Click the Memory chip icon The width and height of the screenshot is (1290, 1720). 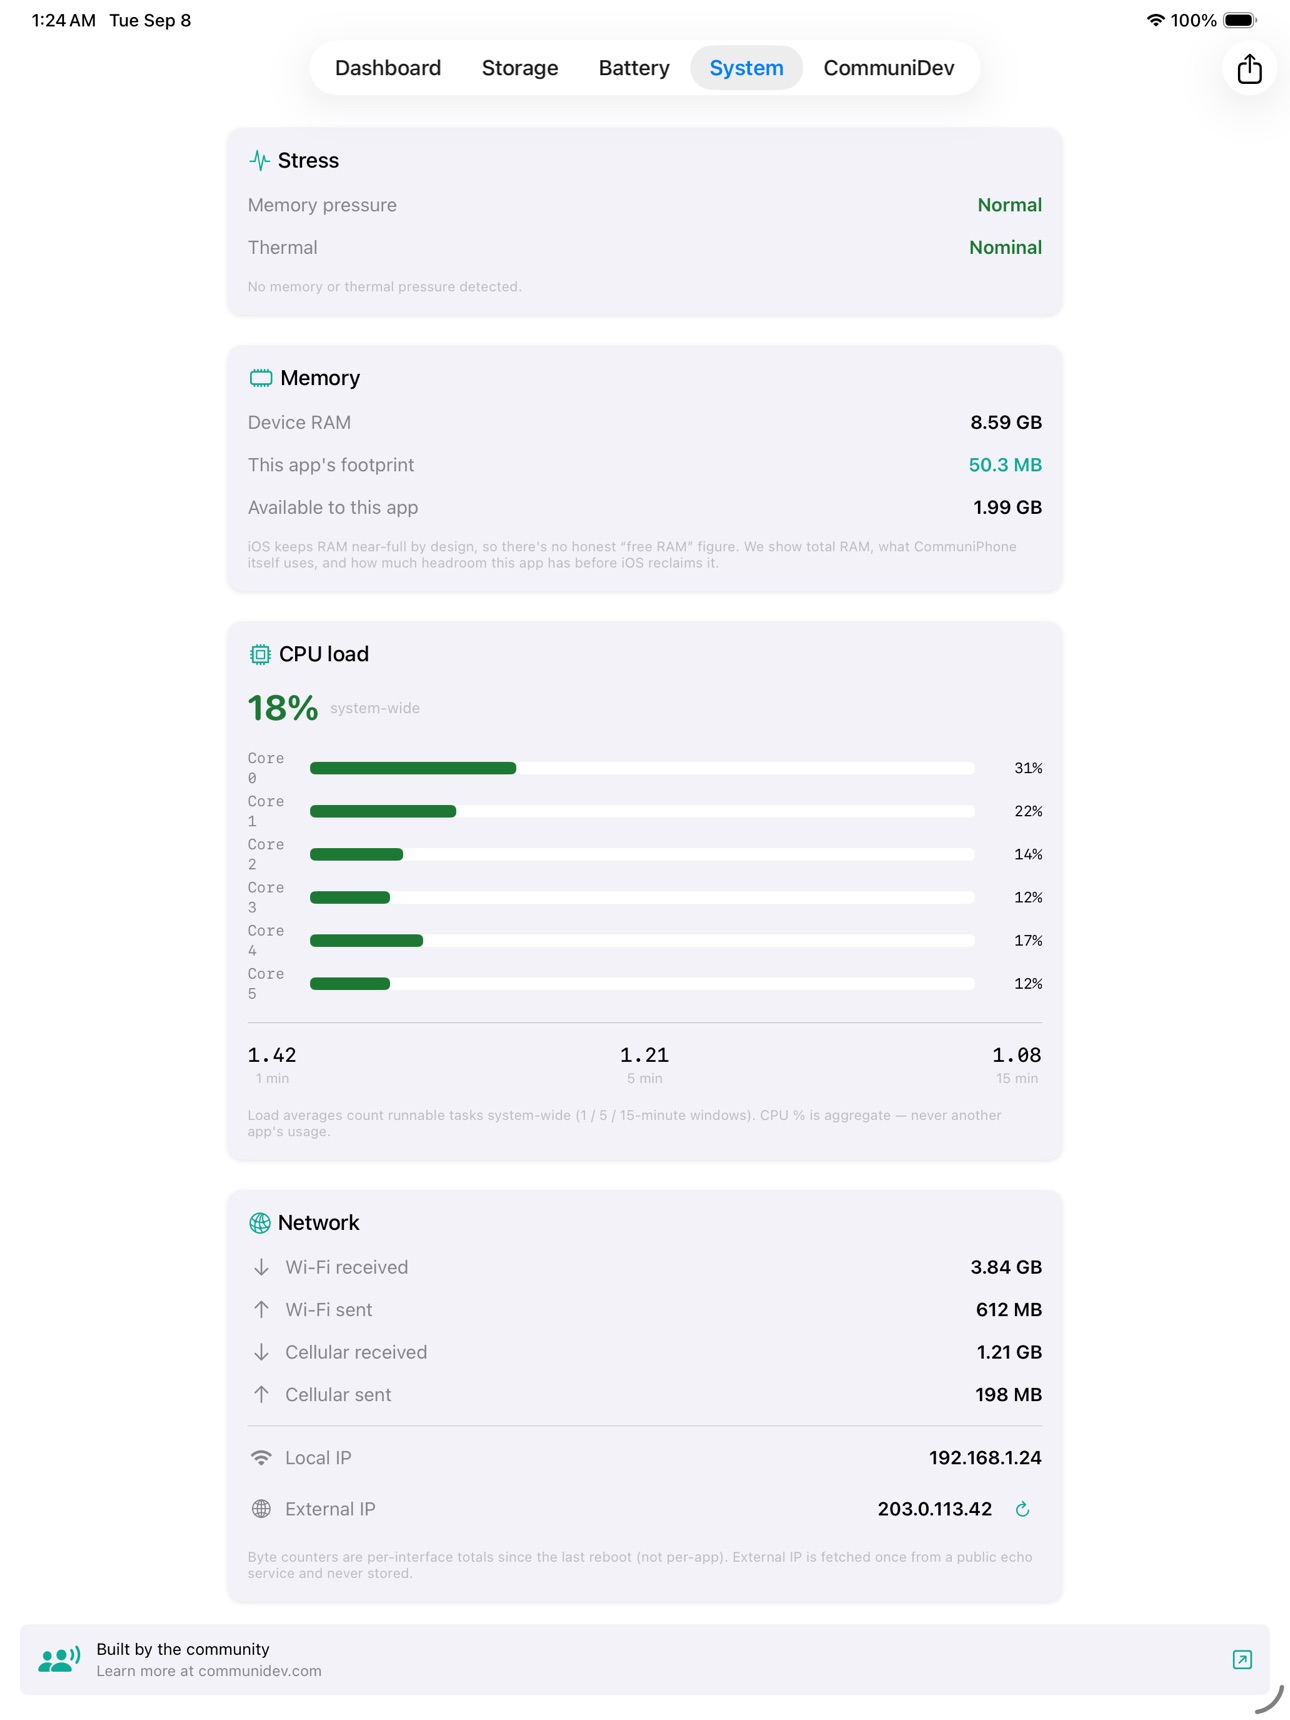[260, 378]
